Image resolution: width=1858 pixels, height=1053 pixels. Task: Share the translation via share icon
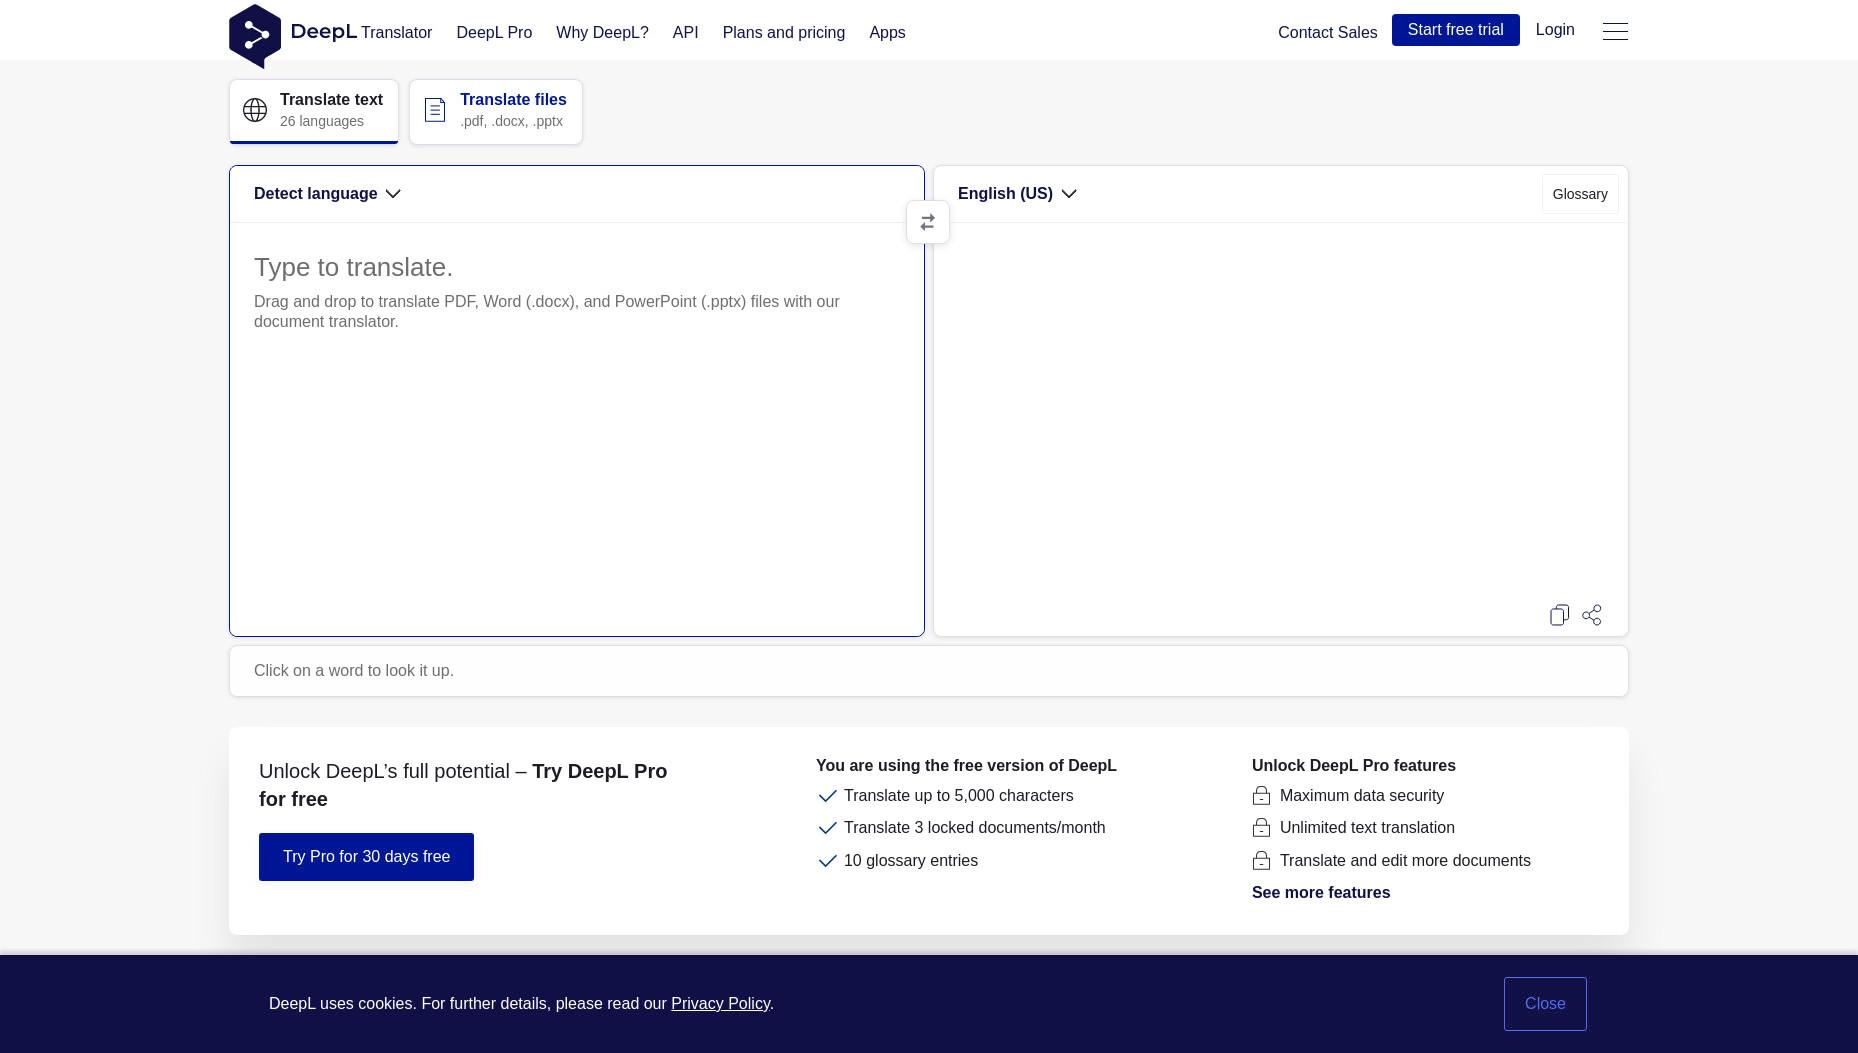coord(1592,615)
